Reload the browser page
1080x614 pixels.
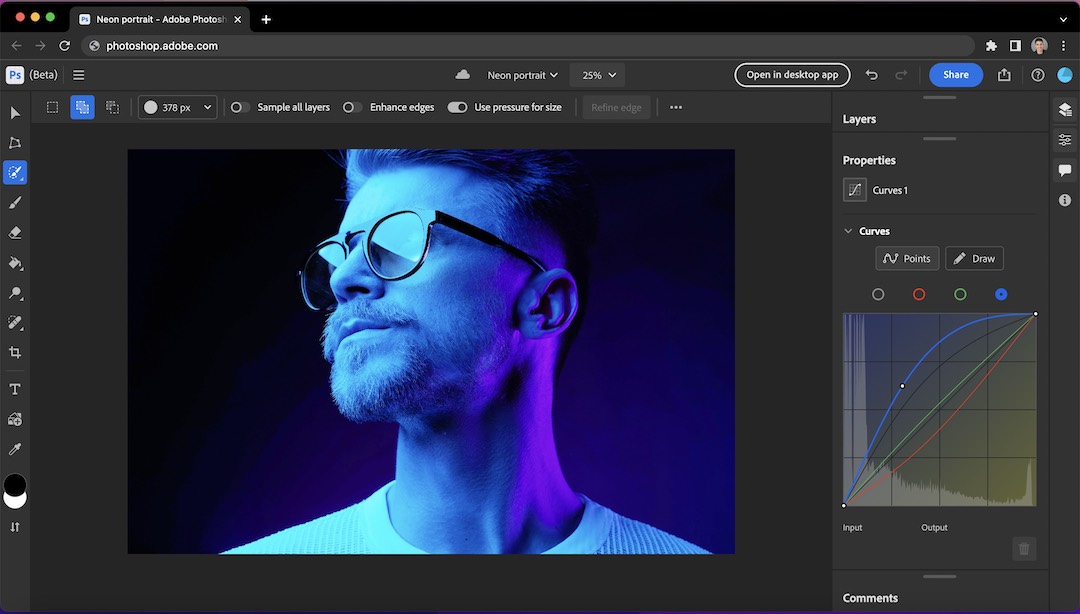[64, 45]
